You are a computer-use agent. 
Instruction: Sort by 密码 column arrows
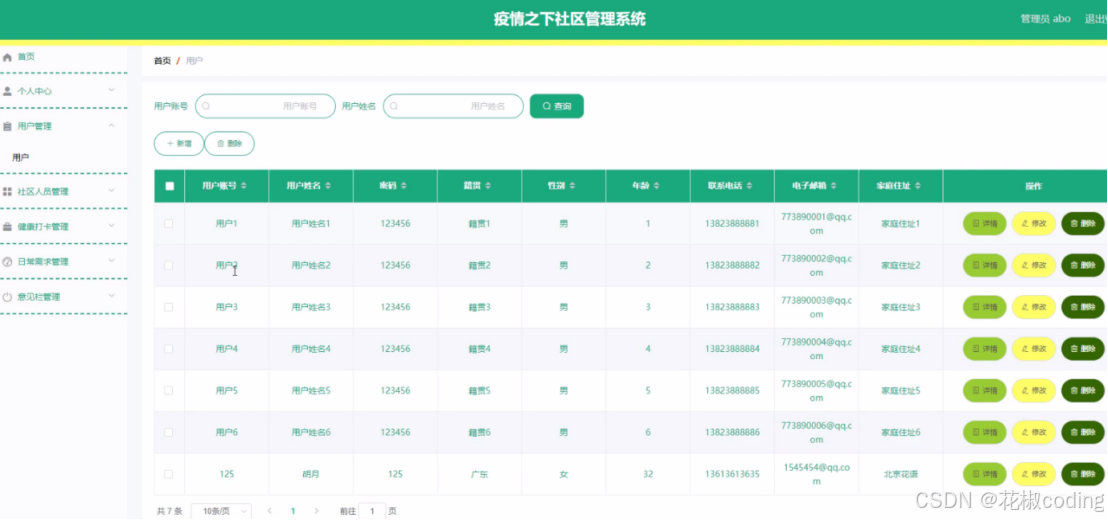(403, 186)
